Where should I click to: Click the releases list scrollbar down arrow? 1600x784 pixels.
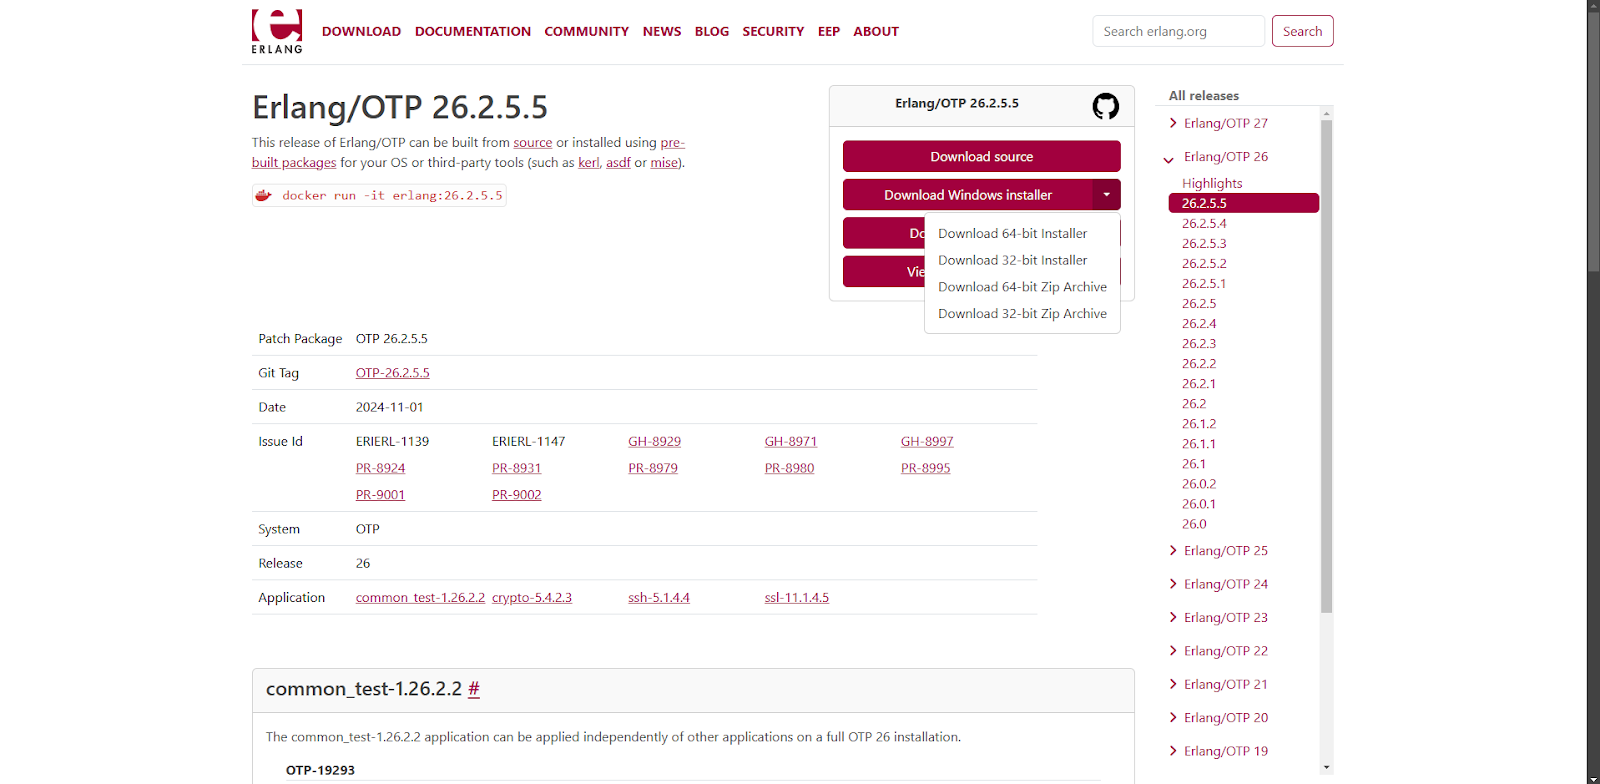coord(1327,767)
